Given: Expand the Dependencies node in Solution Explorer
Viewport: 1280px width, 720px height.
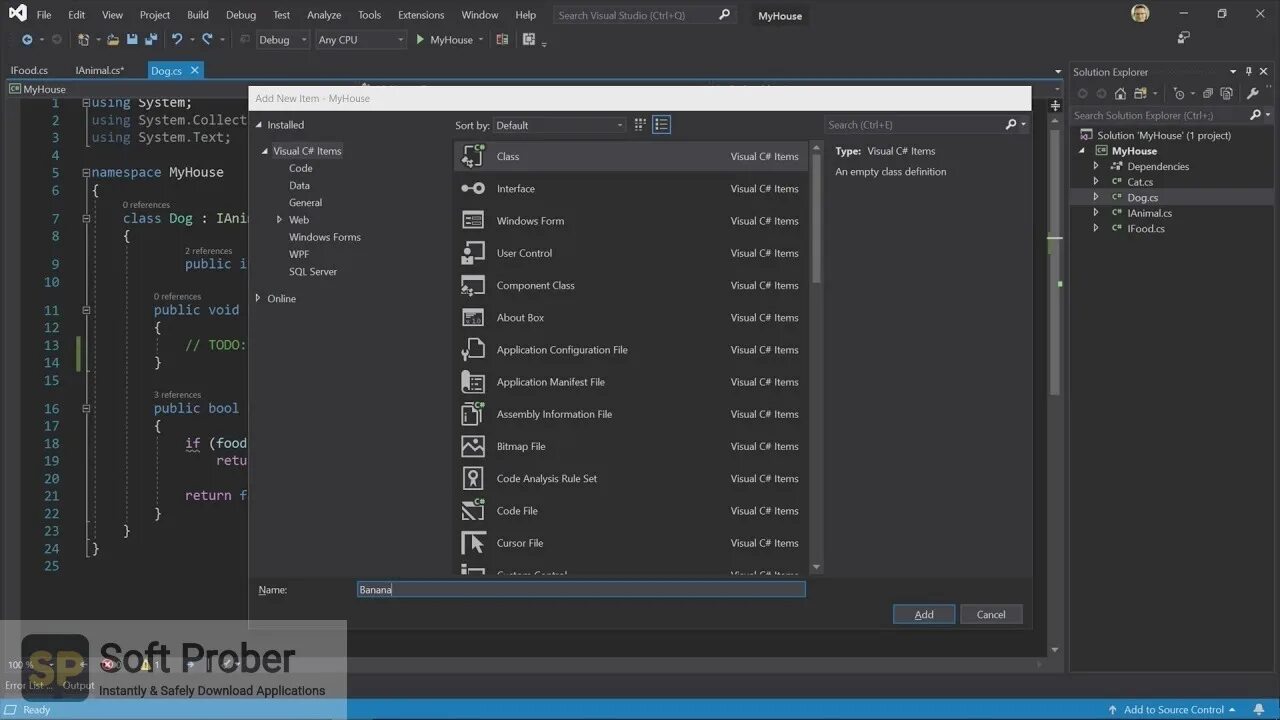Looking at the screenshot, I should 1096,166.
